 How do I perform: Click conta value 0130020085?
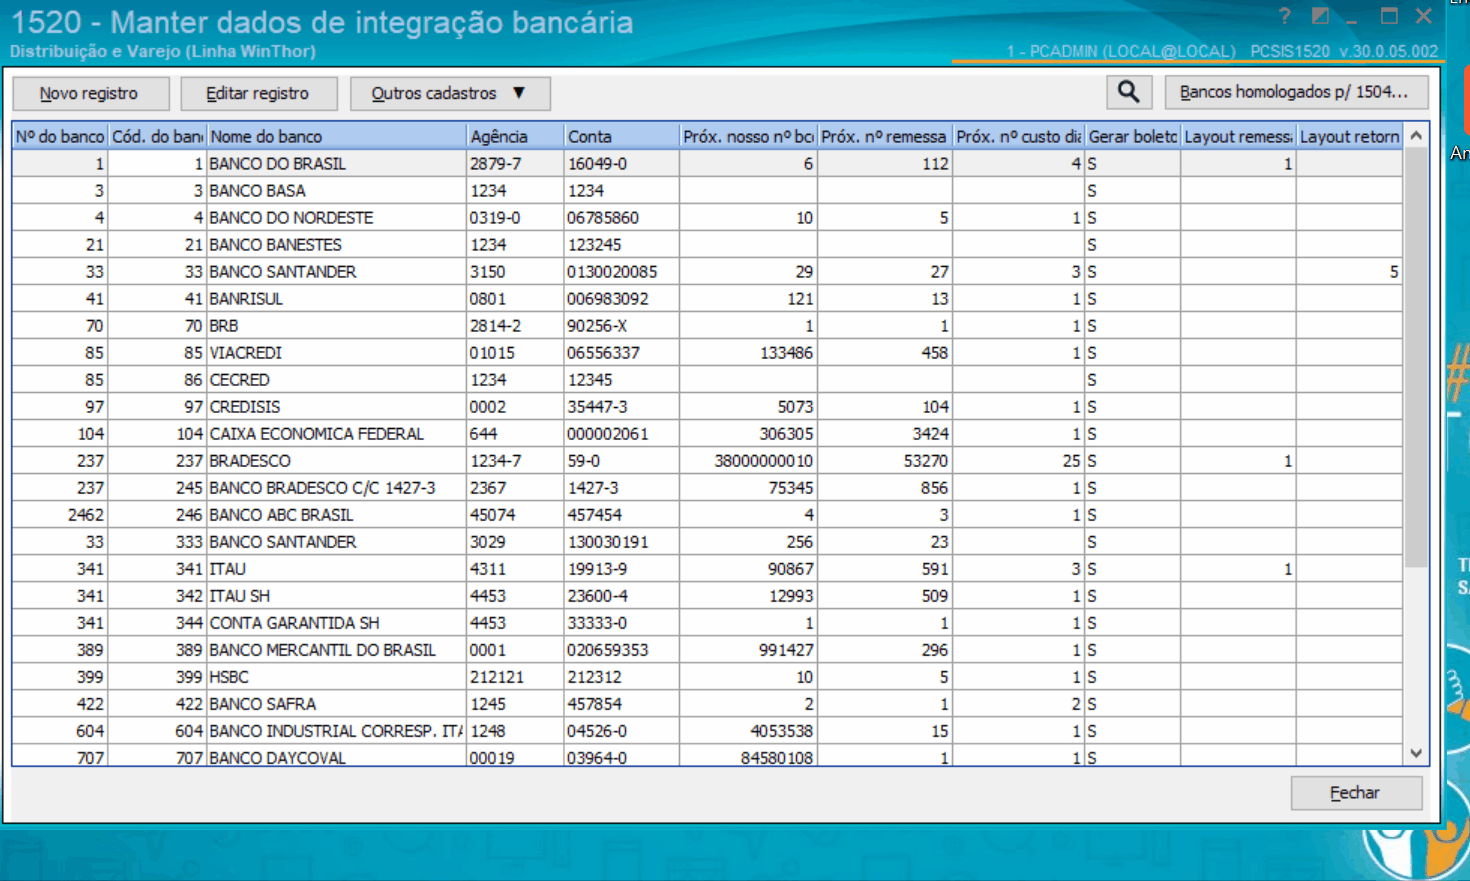612,271
